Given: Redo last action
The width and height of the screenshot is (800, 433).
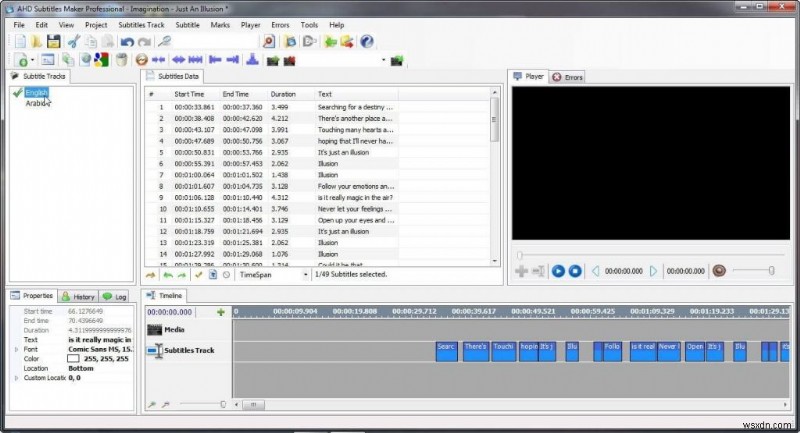Looking at the screenshot, I should click(x=144, y=42).
